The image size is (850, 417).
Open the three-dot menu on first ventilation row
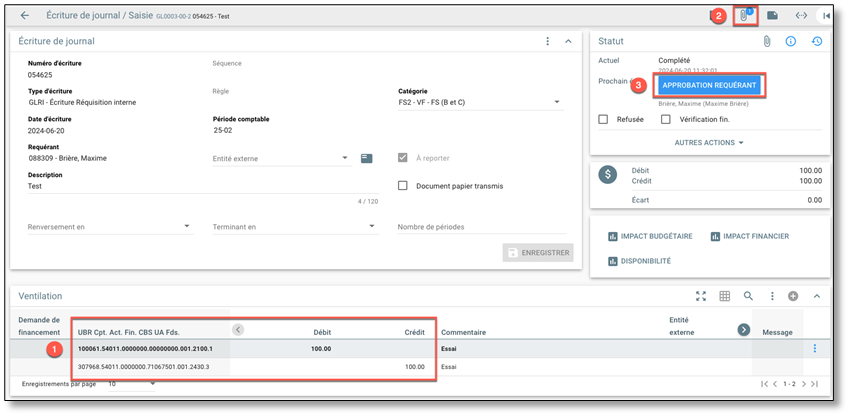pos(814,348)
